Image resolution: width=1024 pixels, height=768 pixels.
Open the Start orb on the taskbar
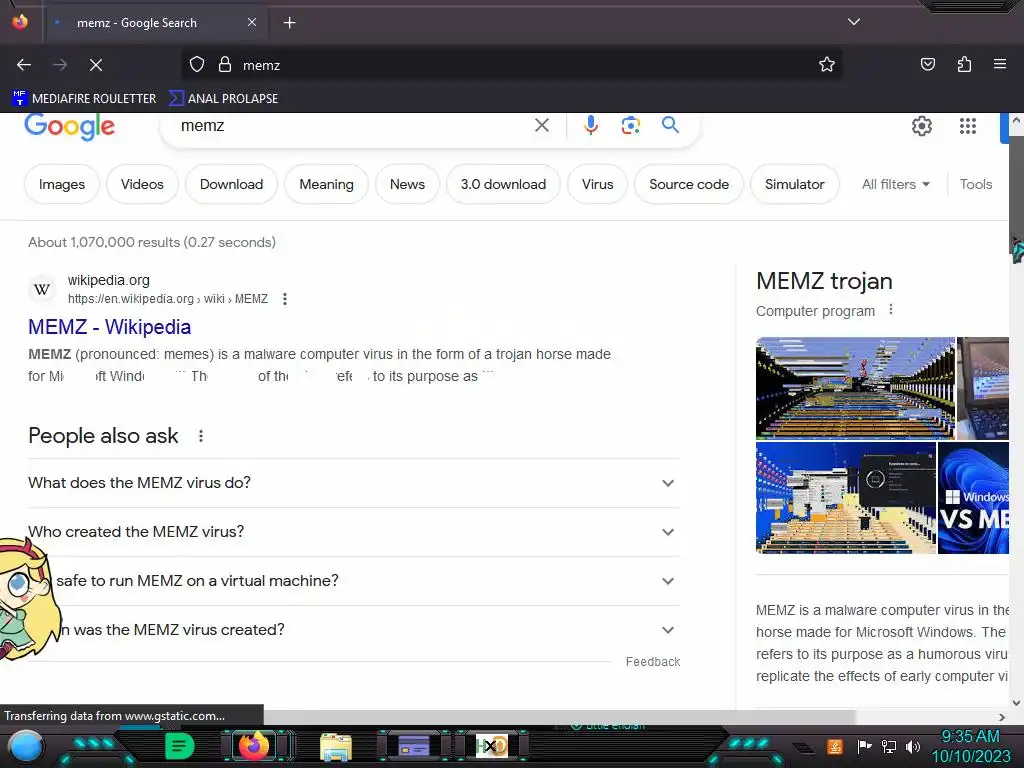pos(26,747)
